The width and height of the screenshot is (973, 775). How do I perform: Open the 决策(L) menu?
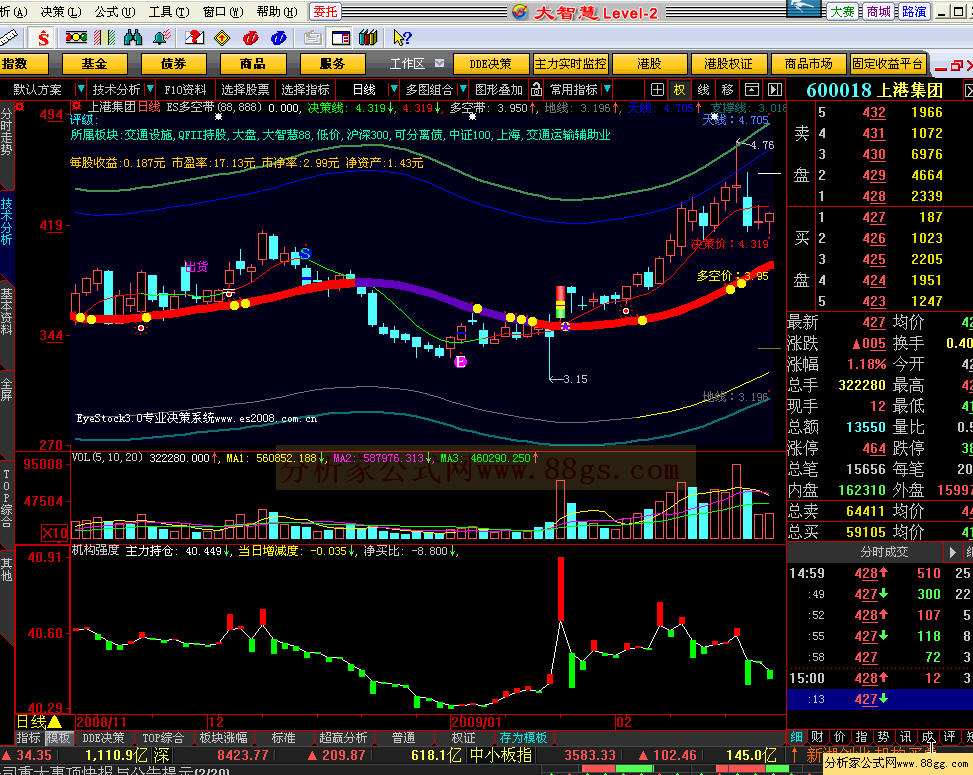(60, 12)
